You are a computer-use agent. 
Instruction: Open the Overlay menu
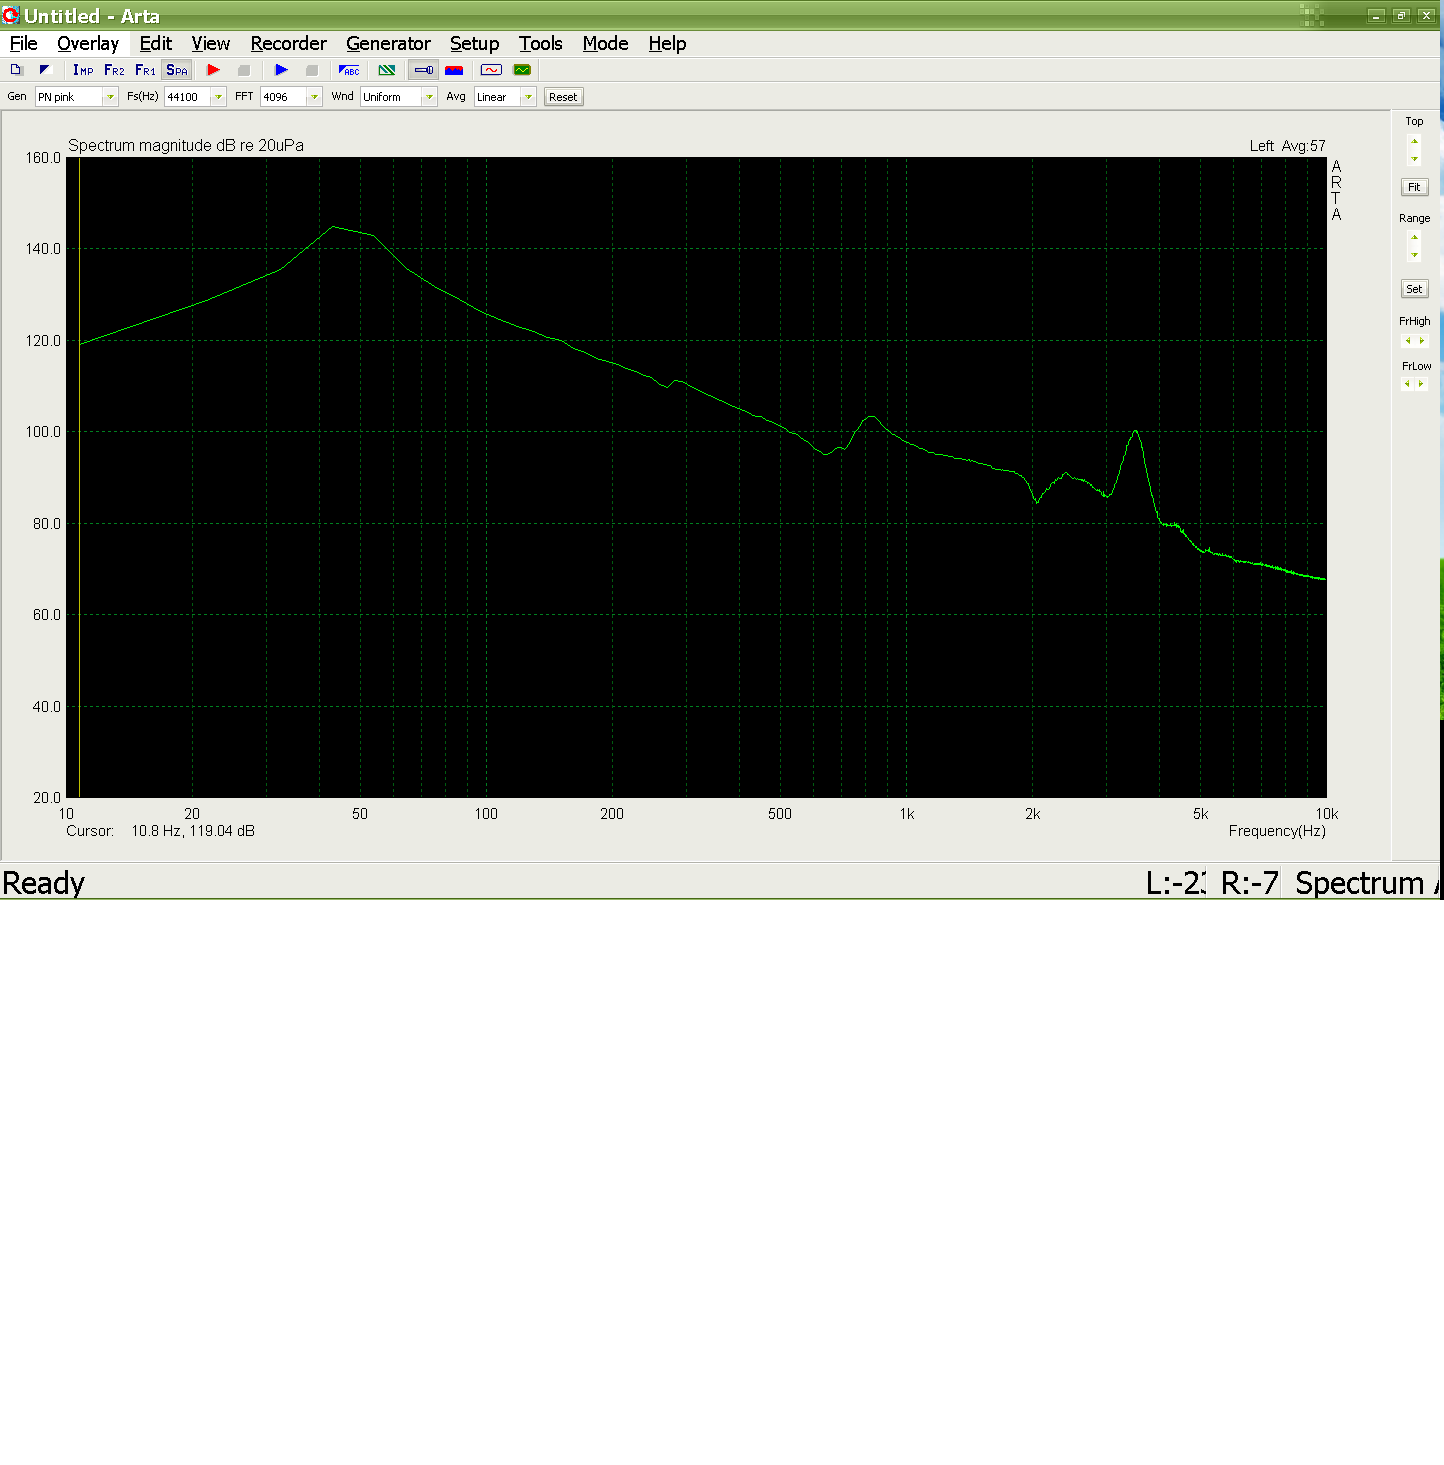point(88,43)
